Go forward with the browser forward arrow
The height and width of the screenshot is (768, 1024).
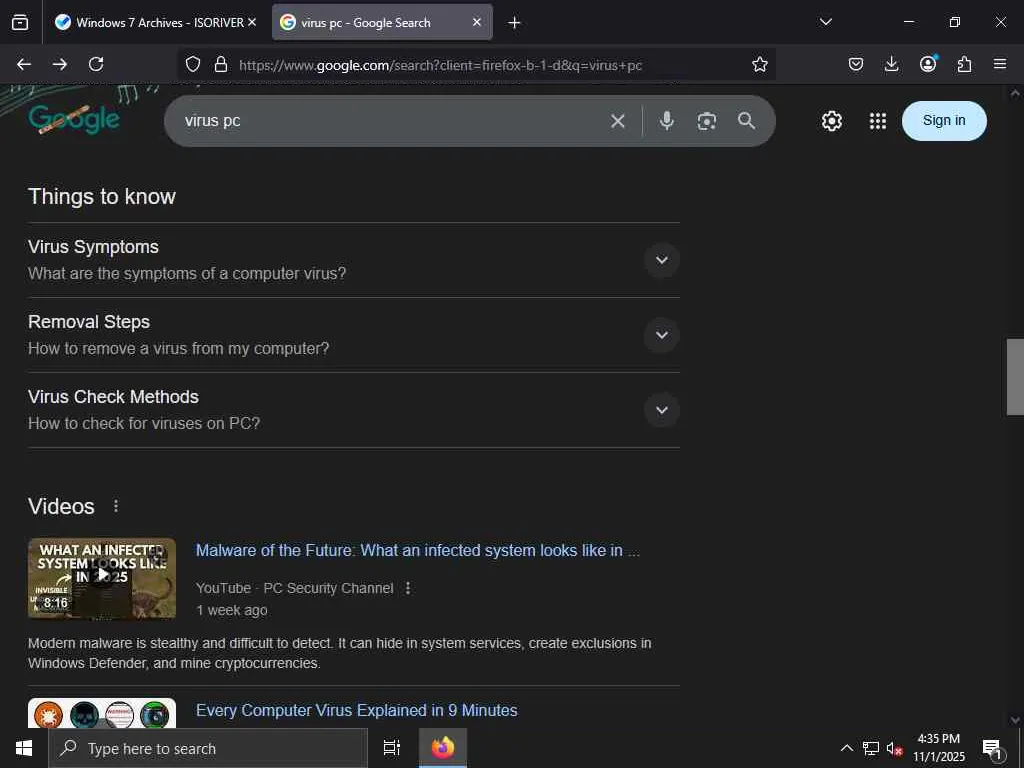pos(60,64)
